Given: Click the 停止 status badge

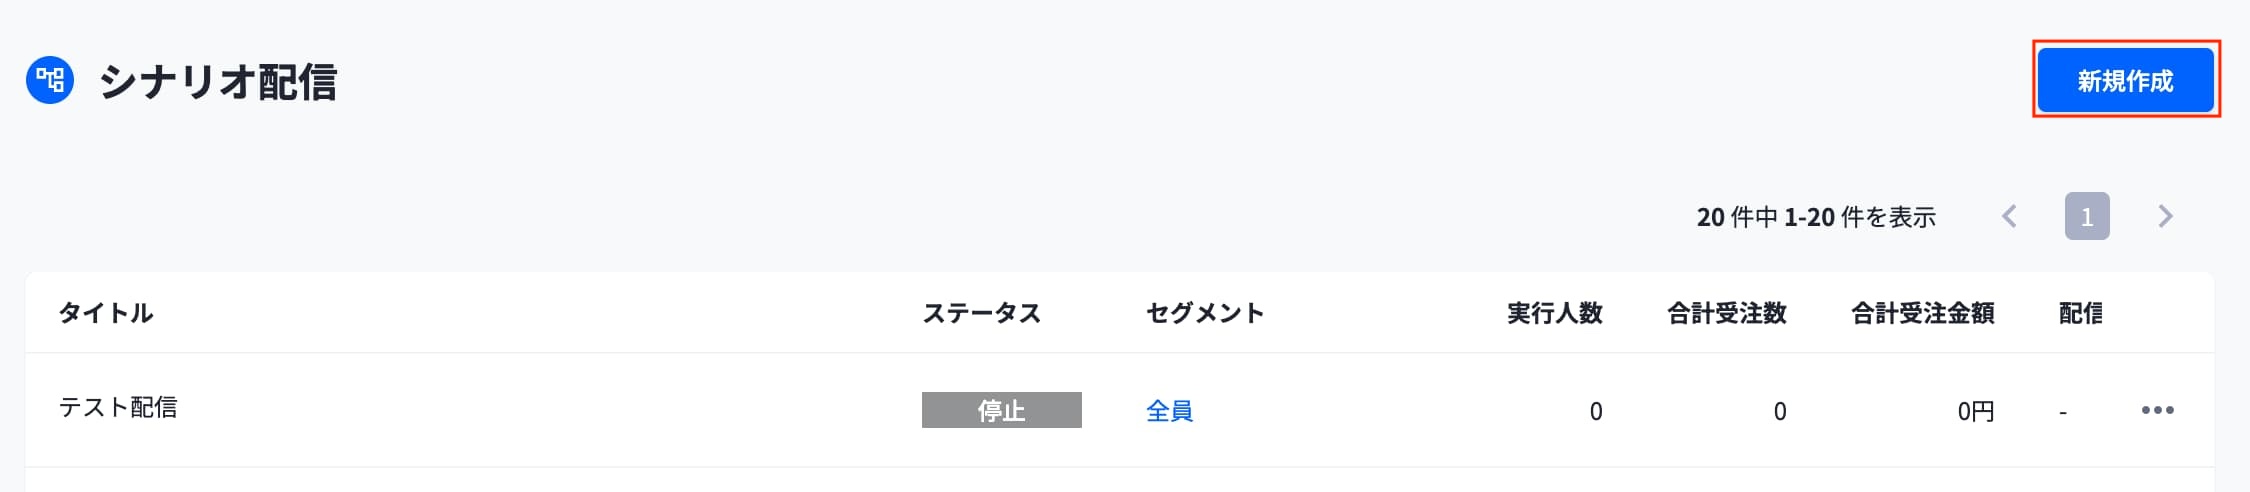Looking at the screenshot, I should pos(1001,410).
